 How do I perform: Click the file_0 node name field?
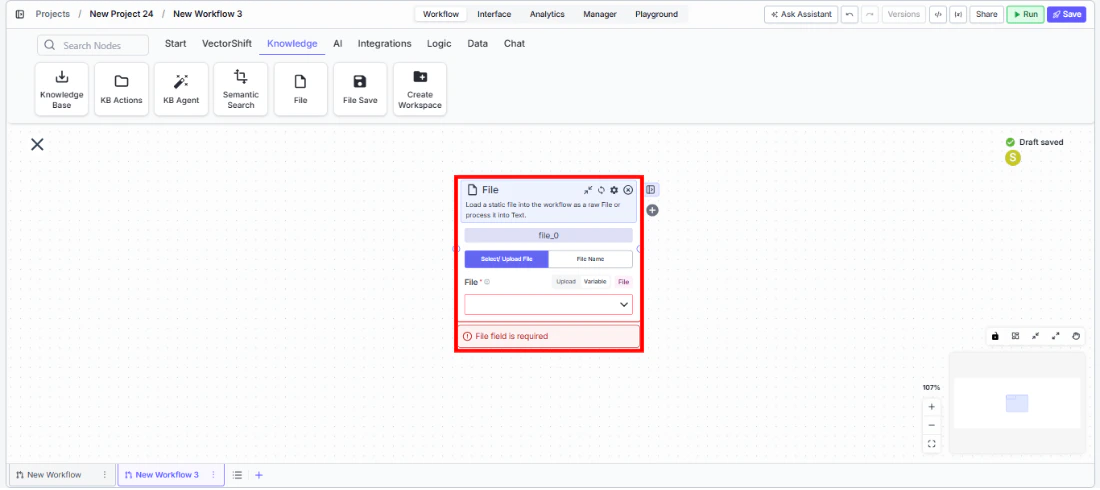[x=549, y=235]
